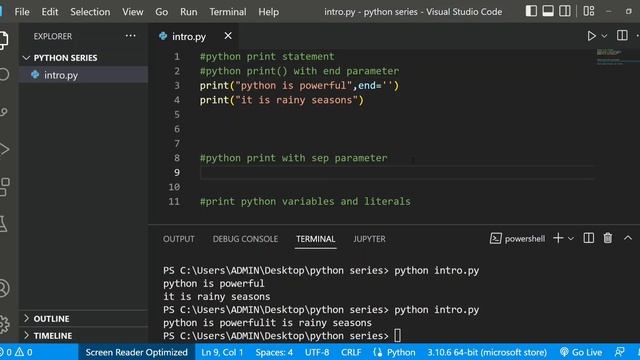Select Python language mode in status bar
The width and height of the screenshot is (640, 360).
pos(395,352)
